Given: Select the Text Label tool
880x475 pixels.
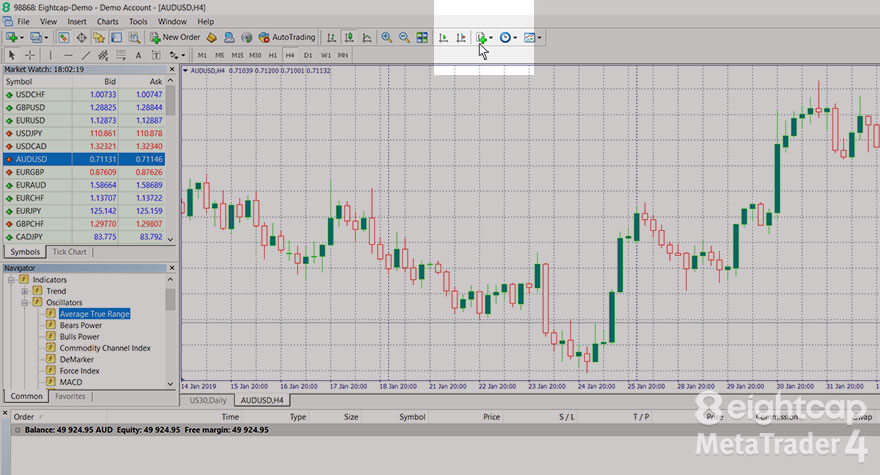Looking at the screenshot, I should tap(156, 55).
